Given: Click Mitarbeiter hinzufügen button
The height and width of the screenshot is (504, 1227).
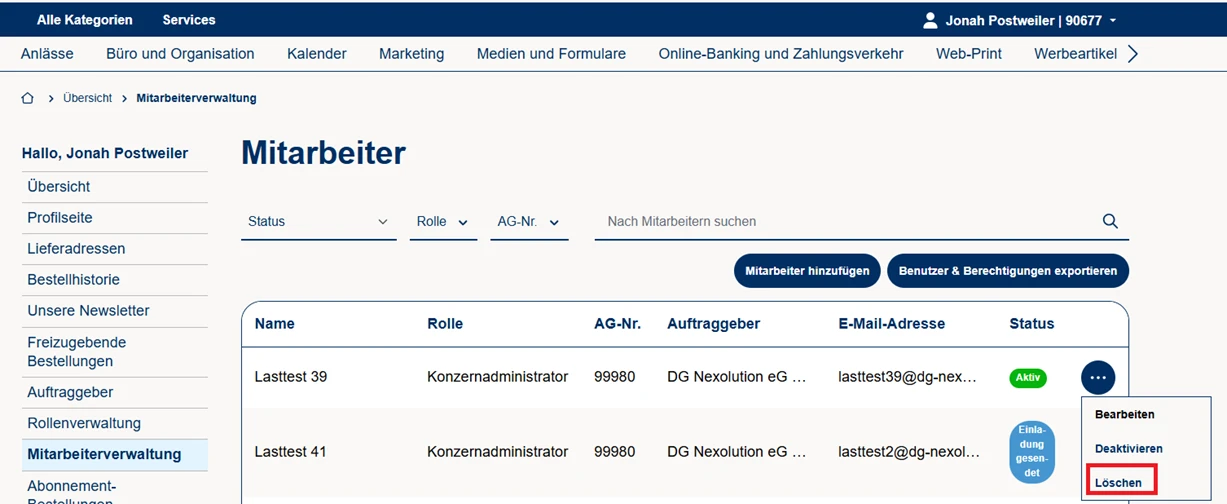Looking at the screenshot, I should (x=807, y=271).
